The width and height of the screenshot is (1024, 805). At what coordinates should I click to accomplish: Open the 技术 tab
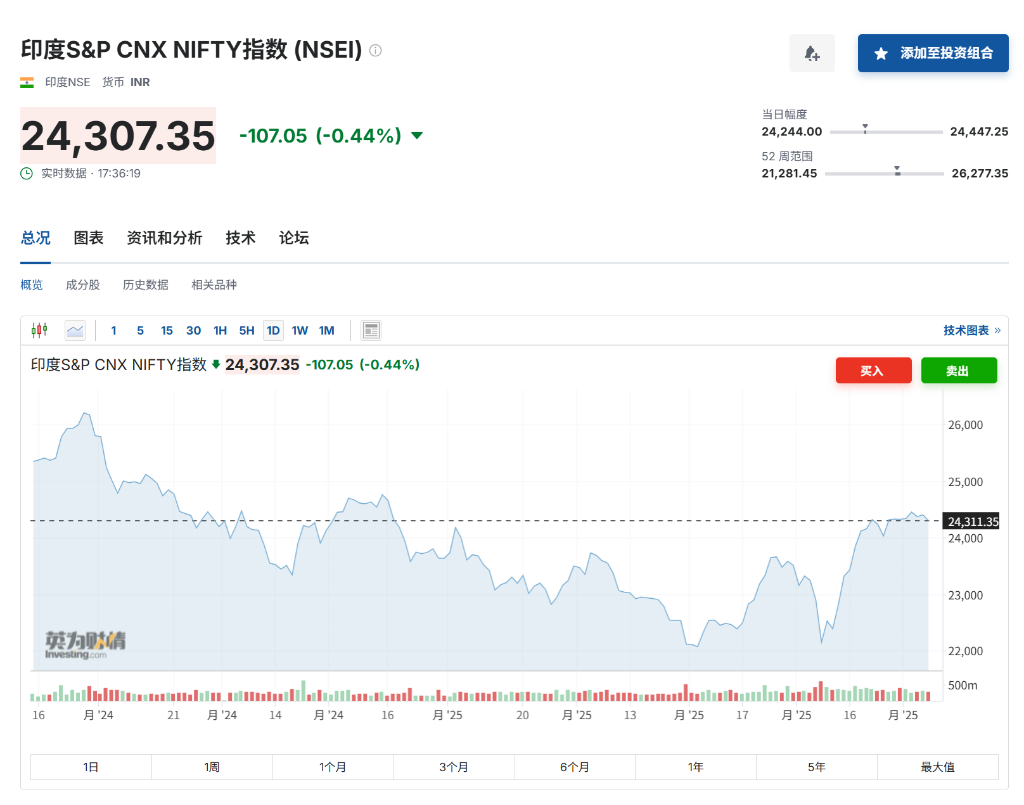(x=240, y=238)
